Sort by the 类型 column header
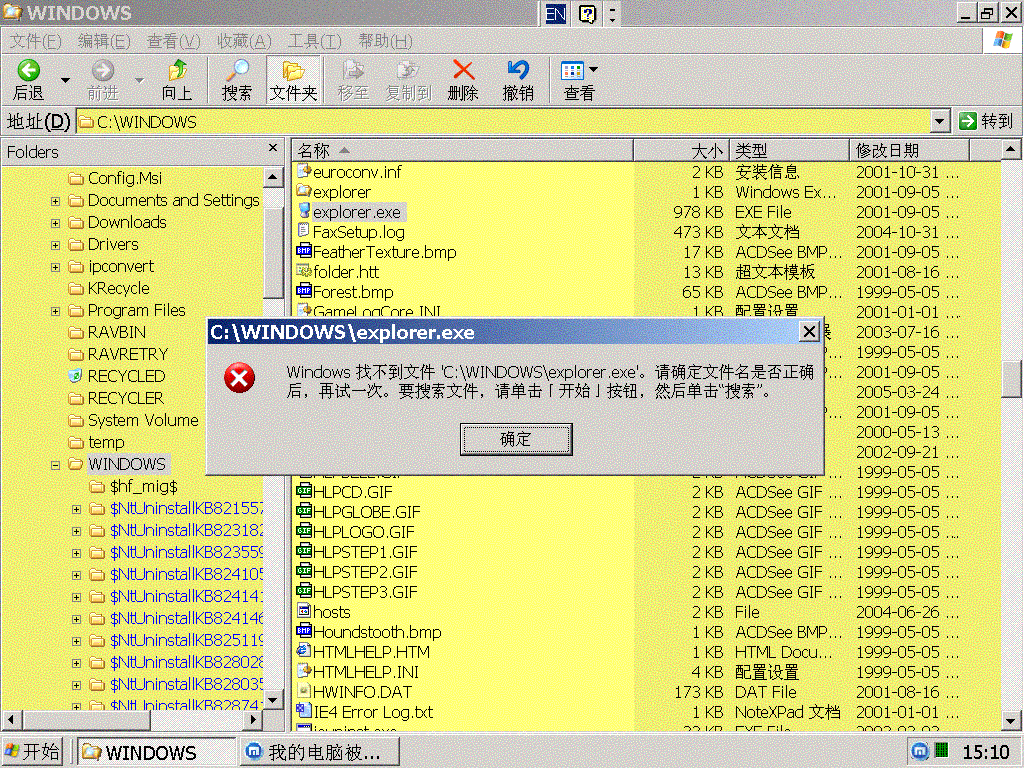This screenshot has height=768, width=1024. coord(788,151)
